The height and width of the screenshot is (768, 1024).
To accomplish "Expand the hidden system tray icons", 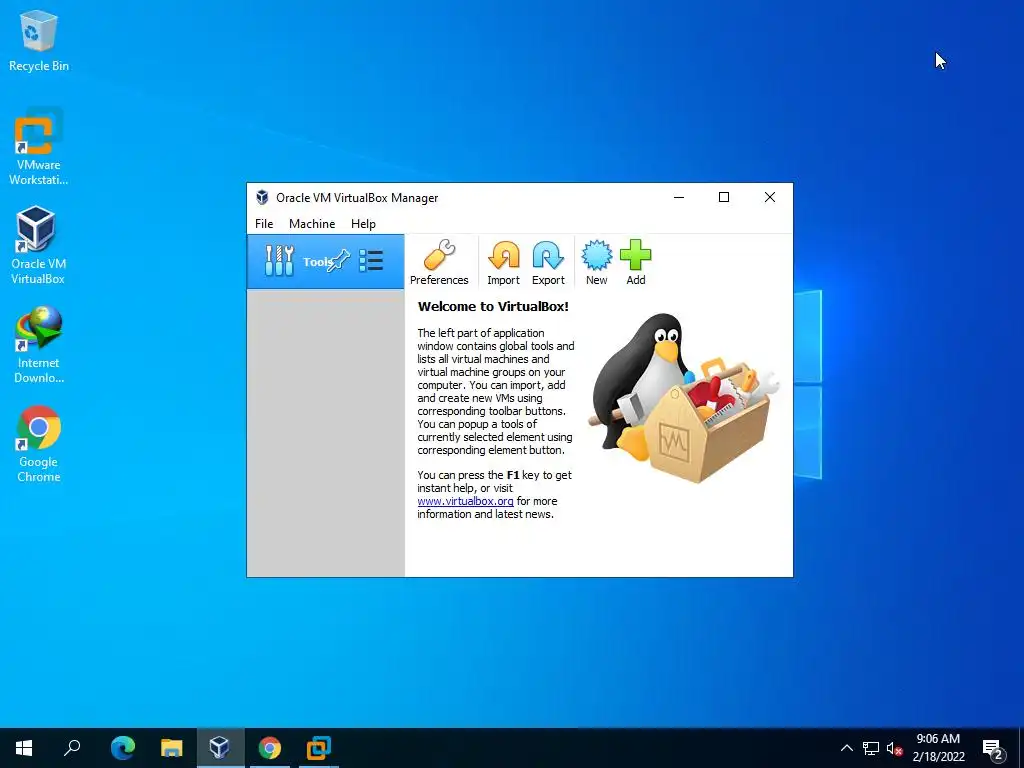I will tap(846, 748).
